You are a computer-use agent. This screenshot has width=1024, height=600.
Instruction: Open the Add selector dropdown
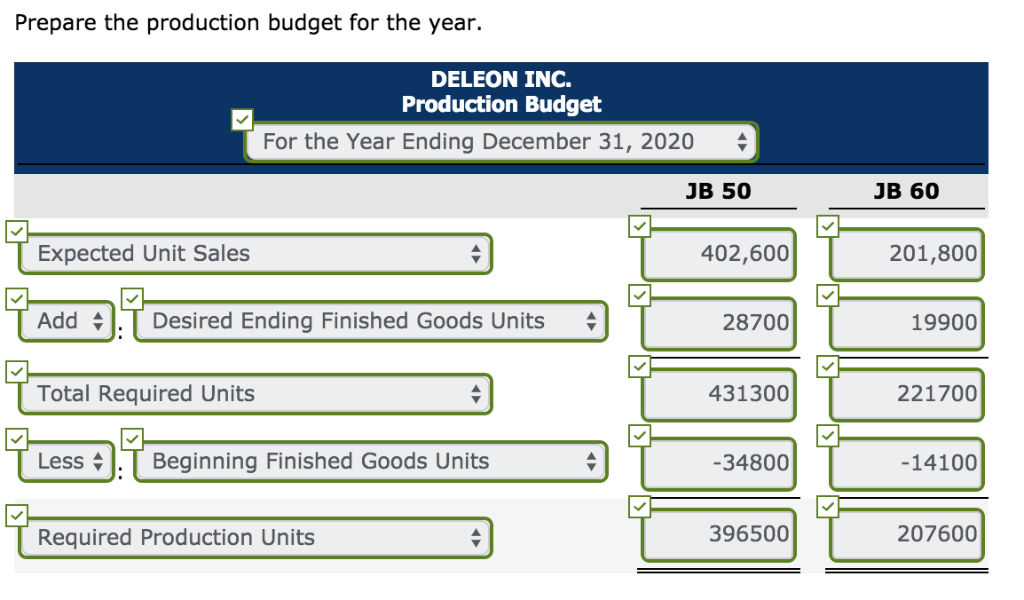(x=65, y=321)
